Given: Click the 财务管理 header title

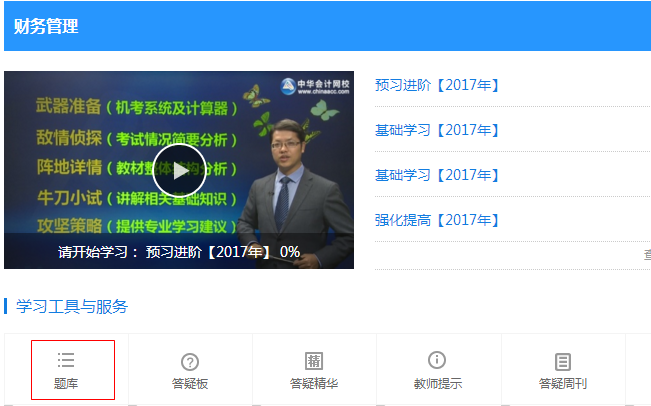Looking at the screenshot, I should point(46,26).
